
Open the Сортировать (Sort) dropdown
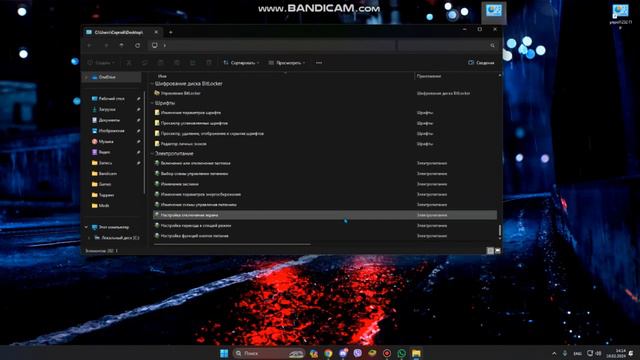click(x=241, y=63)
